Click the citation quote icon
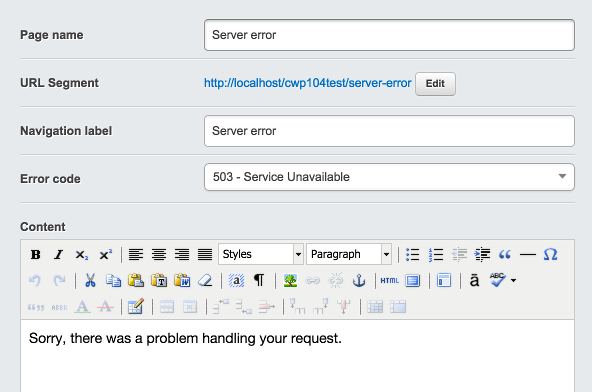The height and width of the screenshot is (392, 592). coord(36,307)
